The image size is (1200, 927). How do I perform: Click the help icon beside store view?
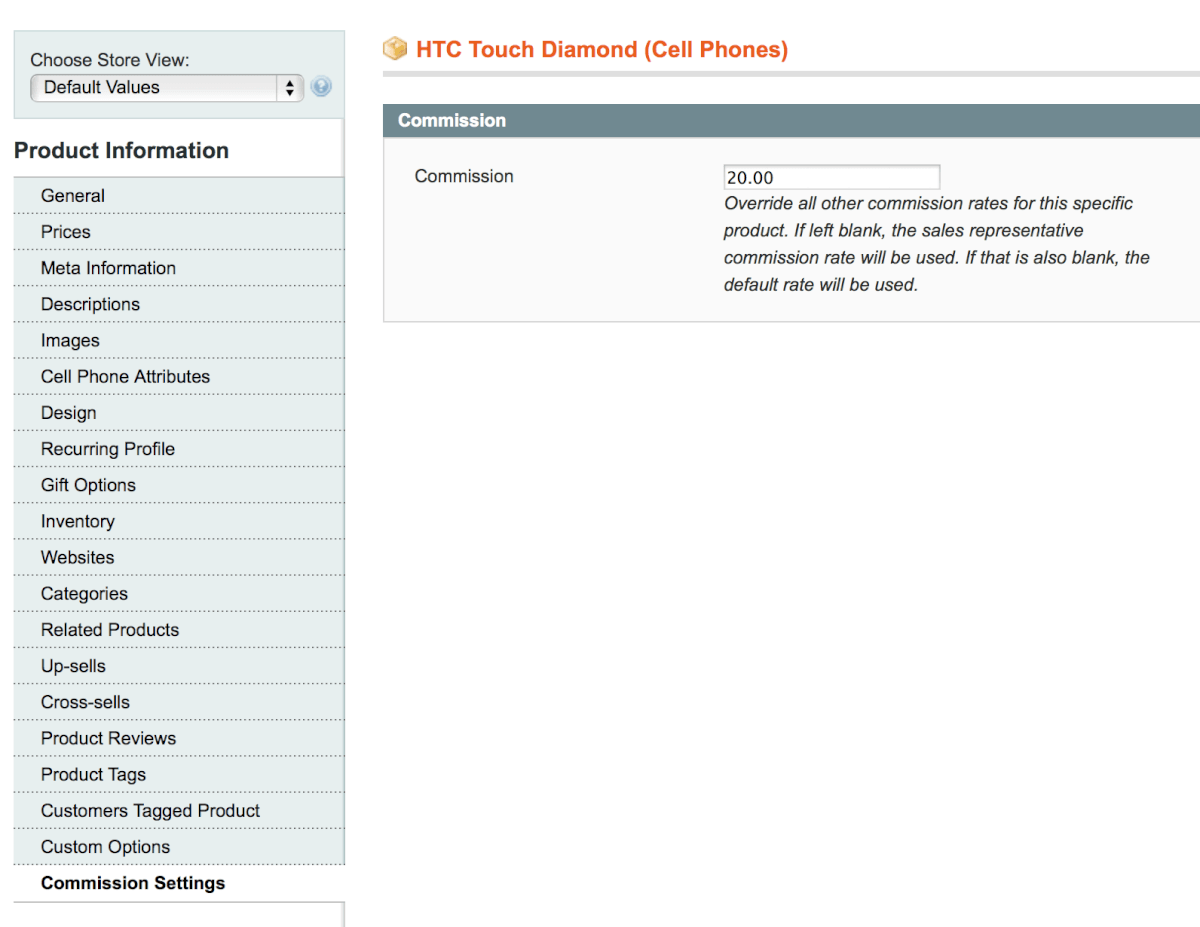click(321, 87)
